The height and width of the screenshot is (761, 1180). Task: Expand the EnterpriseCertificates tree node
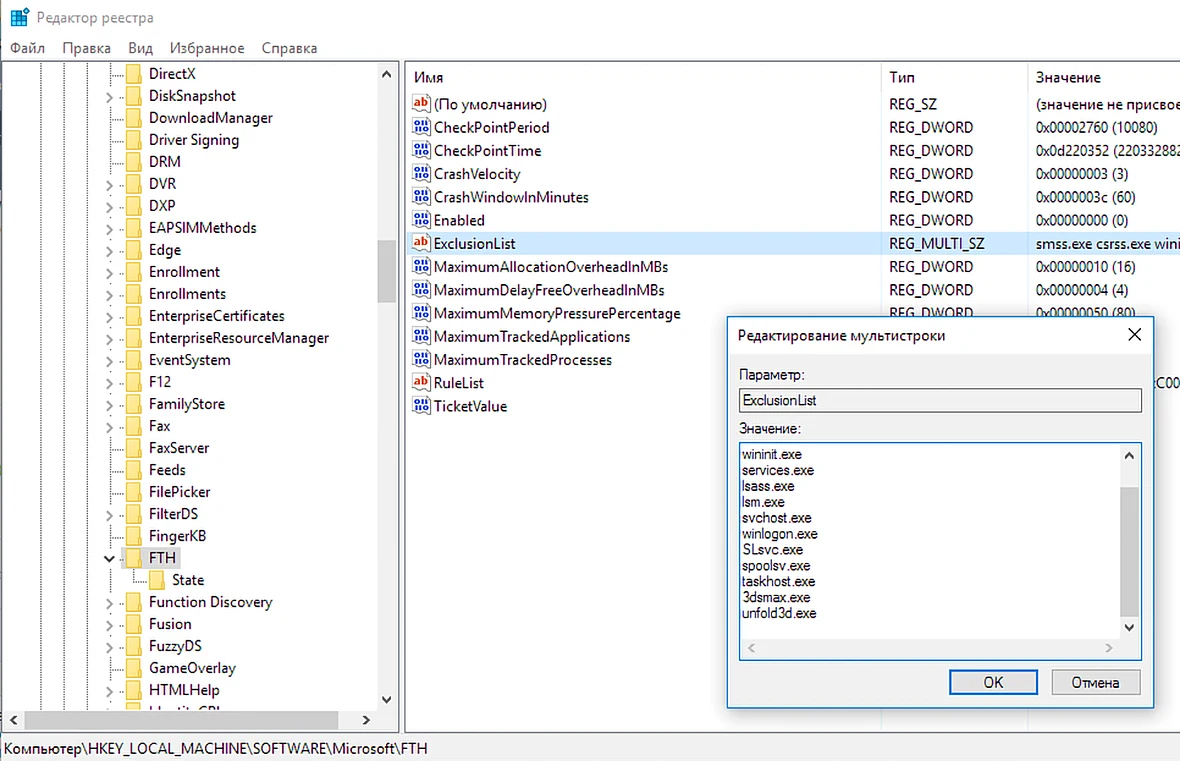click(x=109, y=317)
